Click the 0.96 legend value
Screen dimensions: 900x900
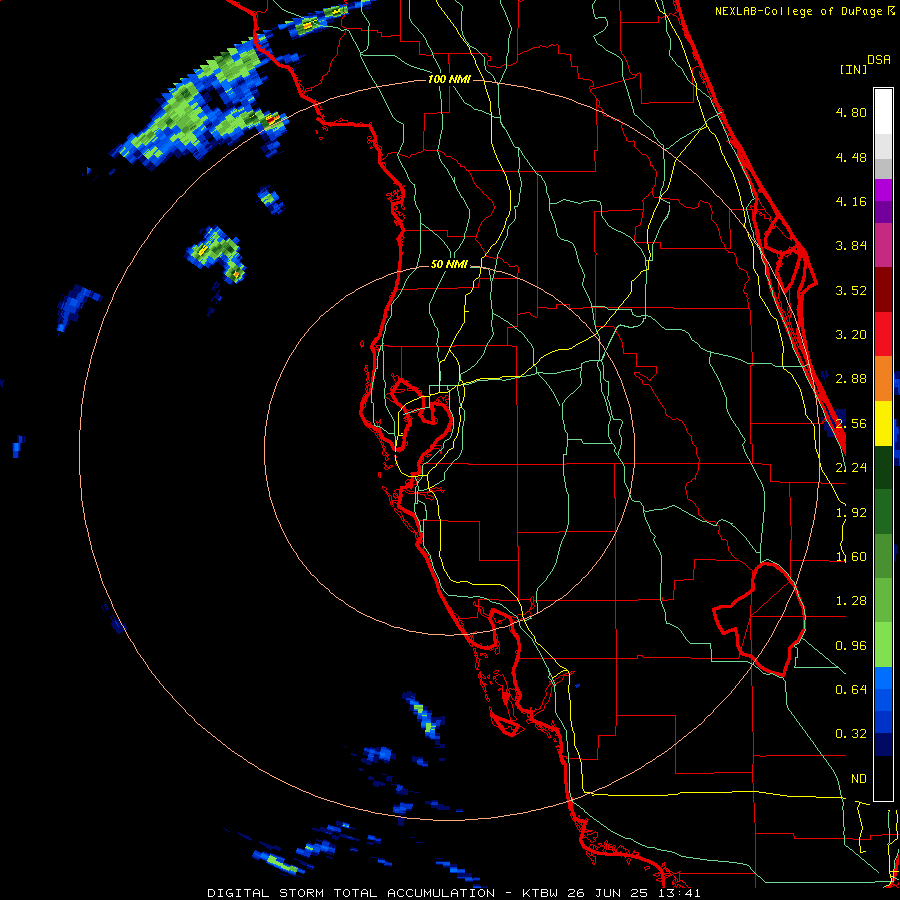click(851, 646)
